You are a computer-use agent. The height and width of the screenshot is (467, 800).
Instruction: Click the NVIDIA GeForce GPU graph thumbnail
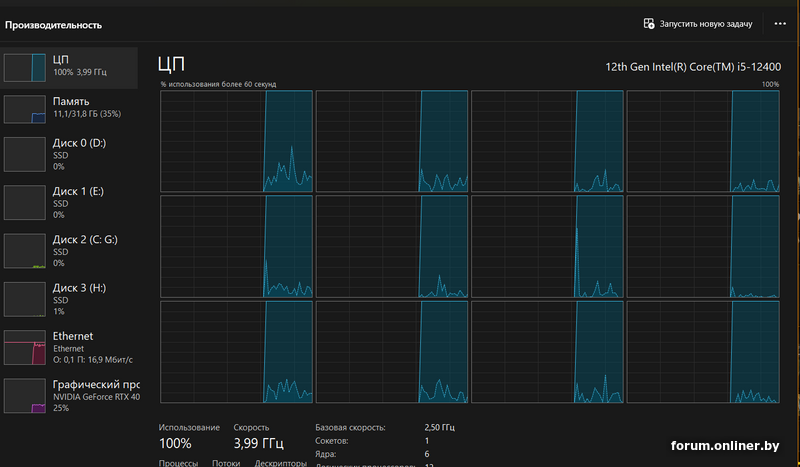coord(25,395)
